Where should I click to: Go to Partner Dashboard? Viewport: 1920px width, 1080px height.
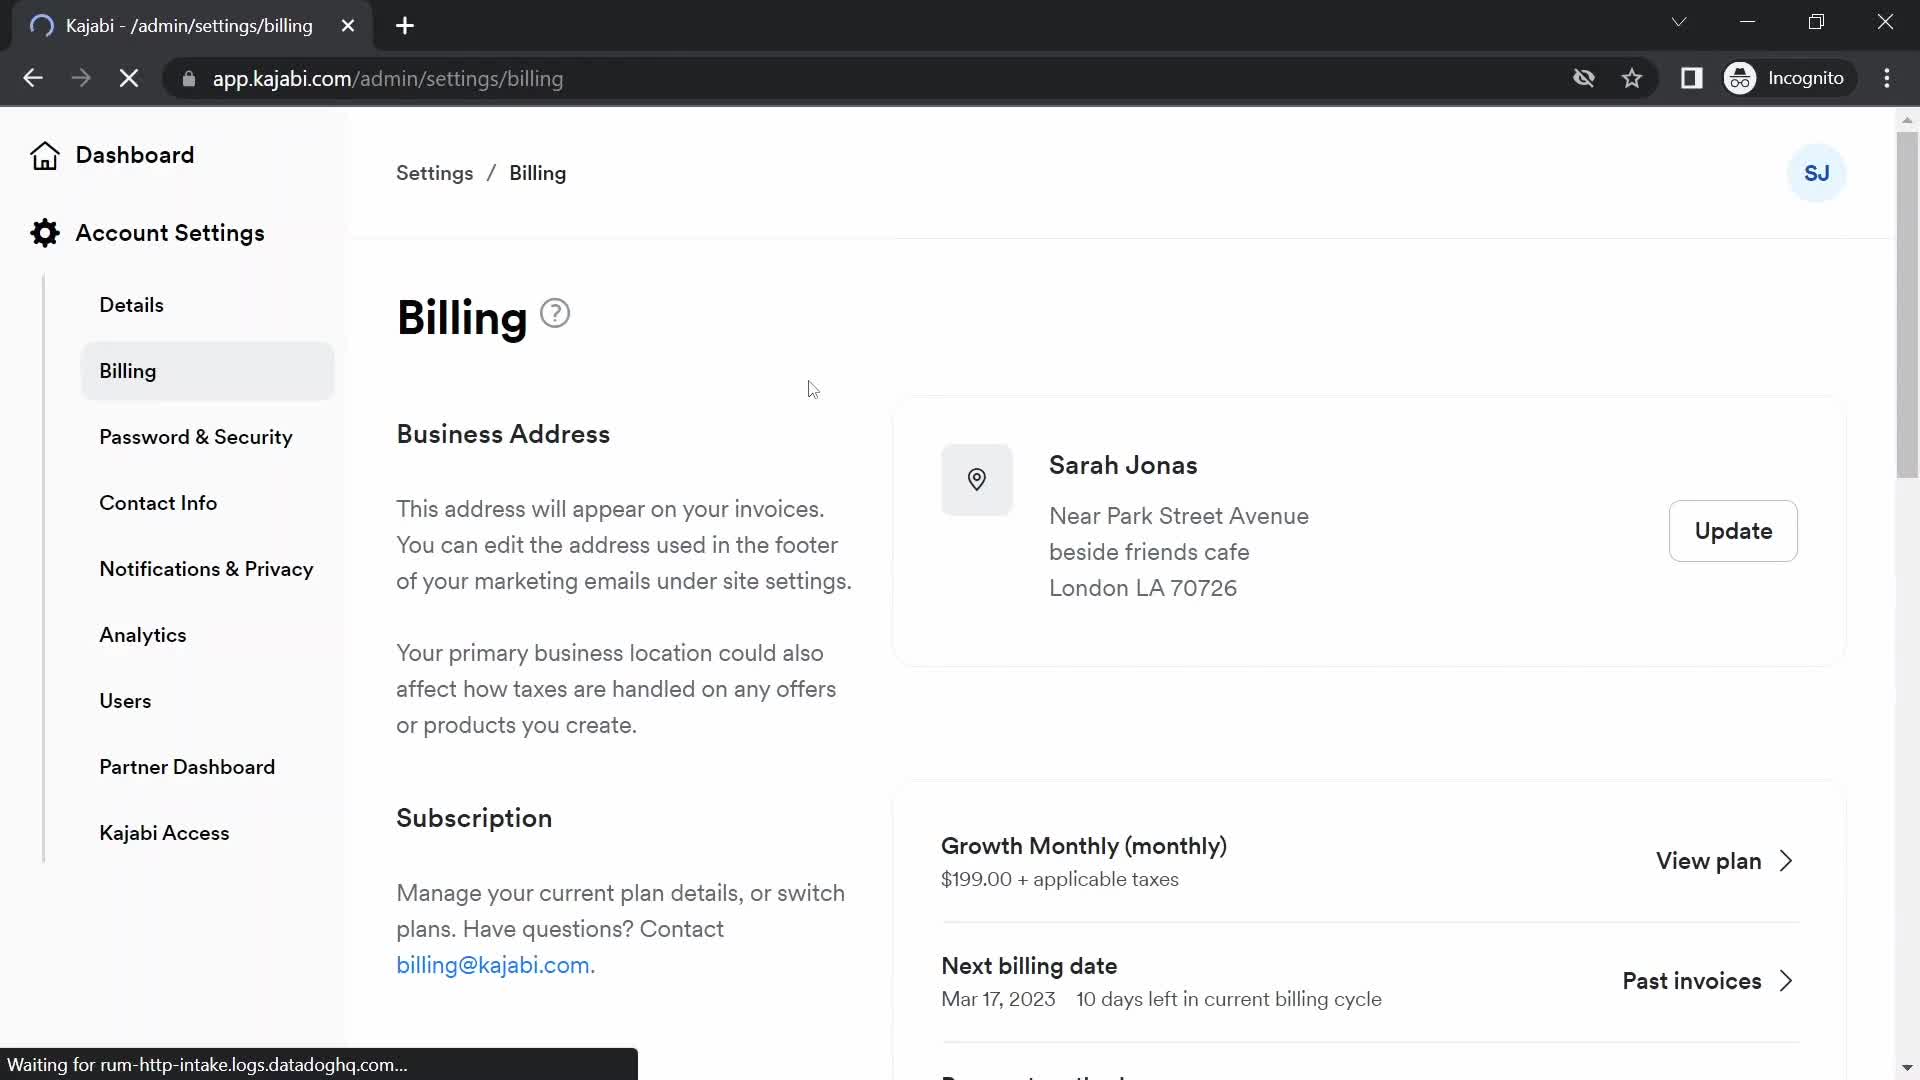(x=187, y=767)
